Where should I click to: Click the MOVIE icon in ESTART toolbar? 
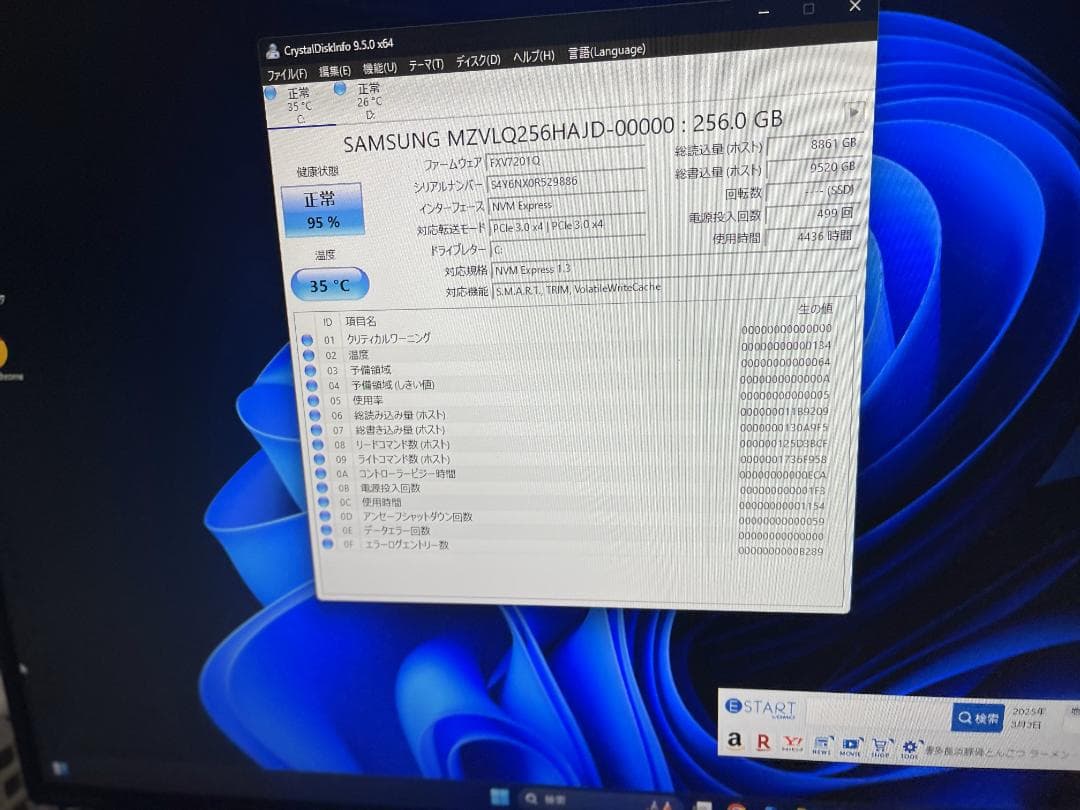[850, 744]
